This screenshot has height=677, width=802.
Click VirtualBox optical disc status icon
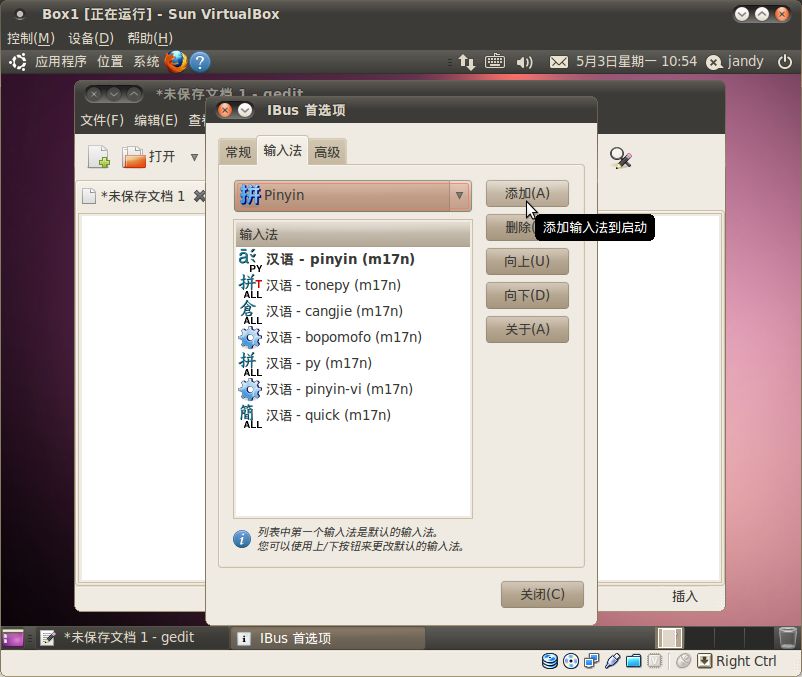click(x=571, y=661)
